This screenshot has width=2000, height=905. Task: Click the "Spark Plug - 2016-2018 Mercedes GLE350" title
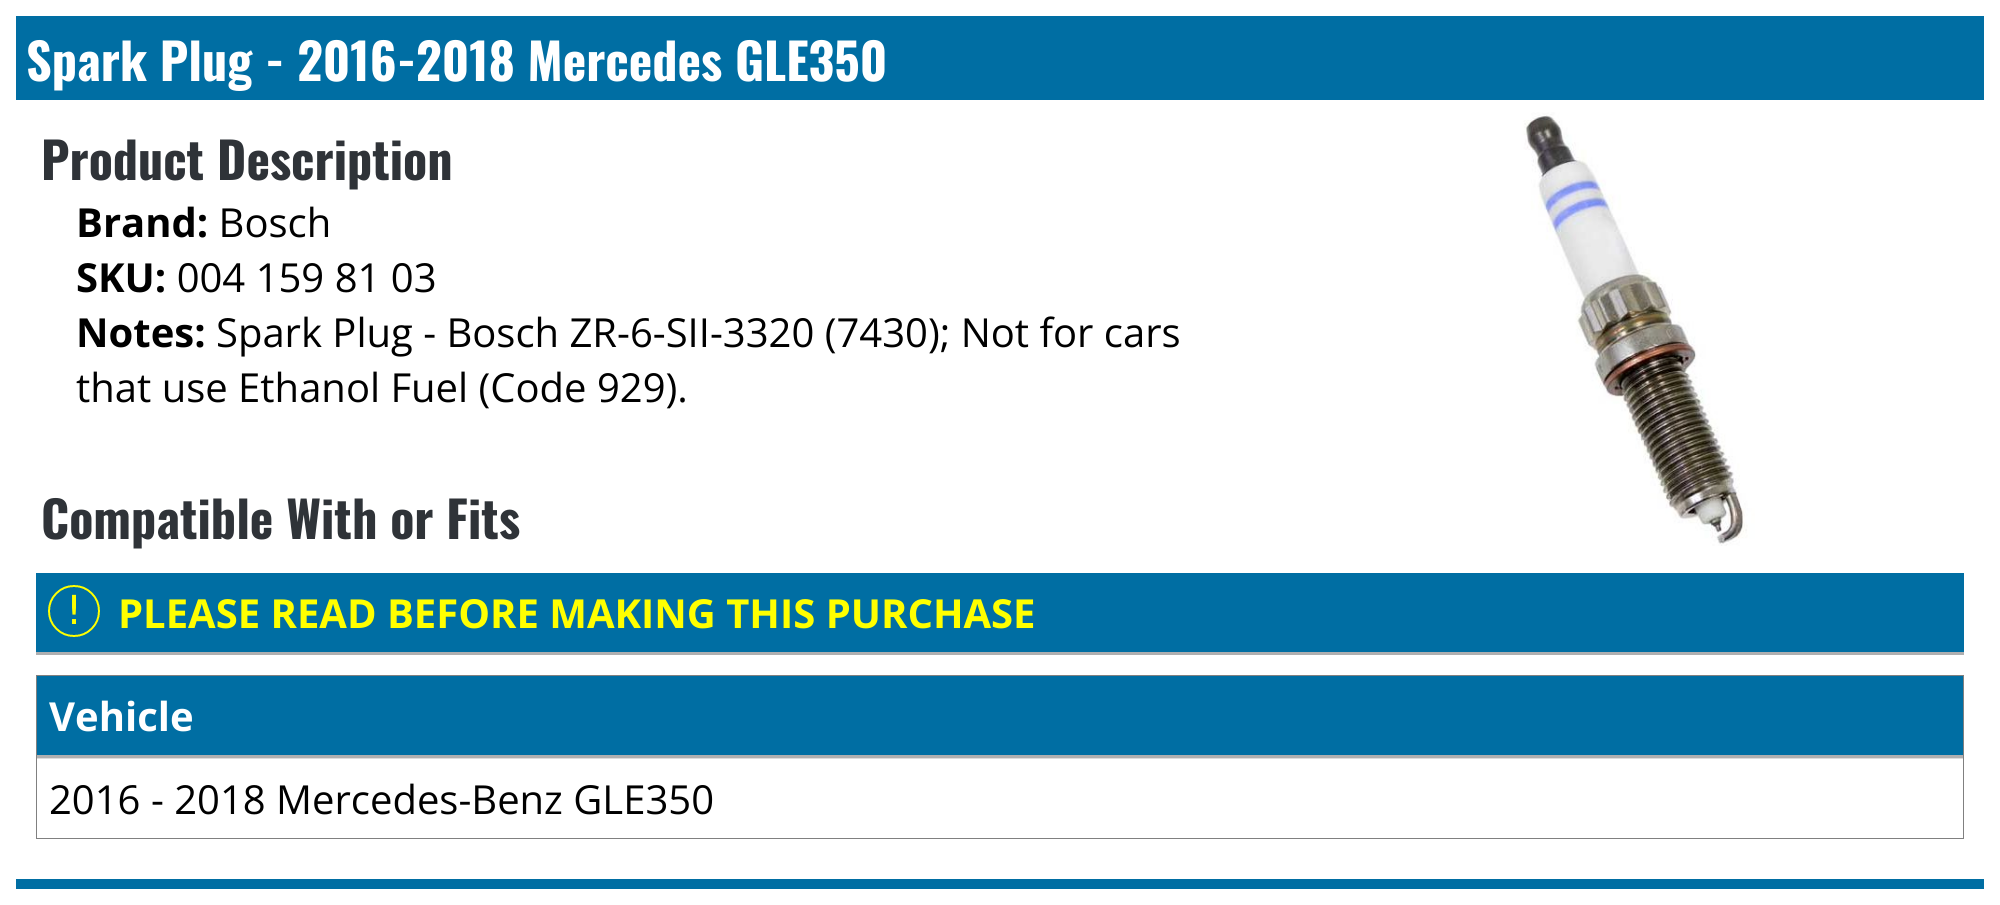456,61
